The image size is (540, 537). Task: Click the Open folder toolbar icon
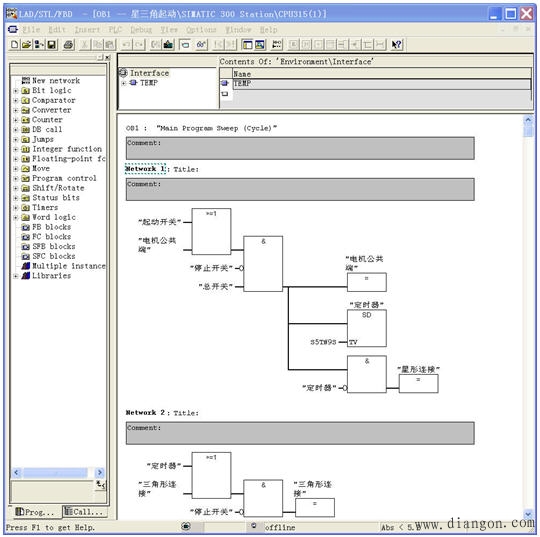click(x=27, y=44)
